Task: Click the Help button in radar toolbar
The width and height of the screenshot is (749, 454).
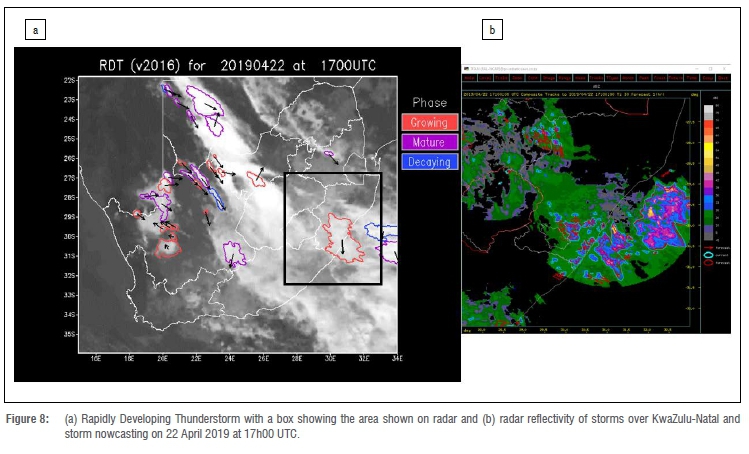Action: (x=469, y=77)
